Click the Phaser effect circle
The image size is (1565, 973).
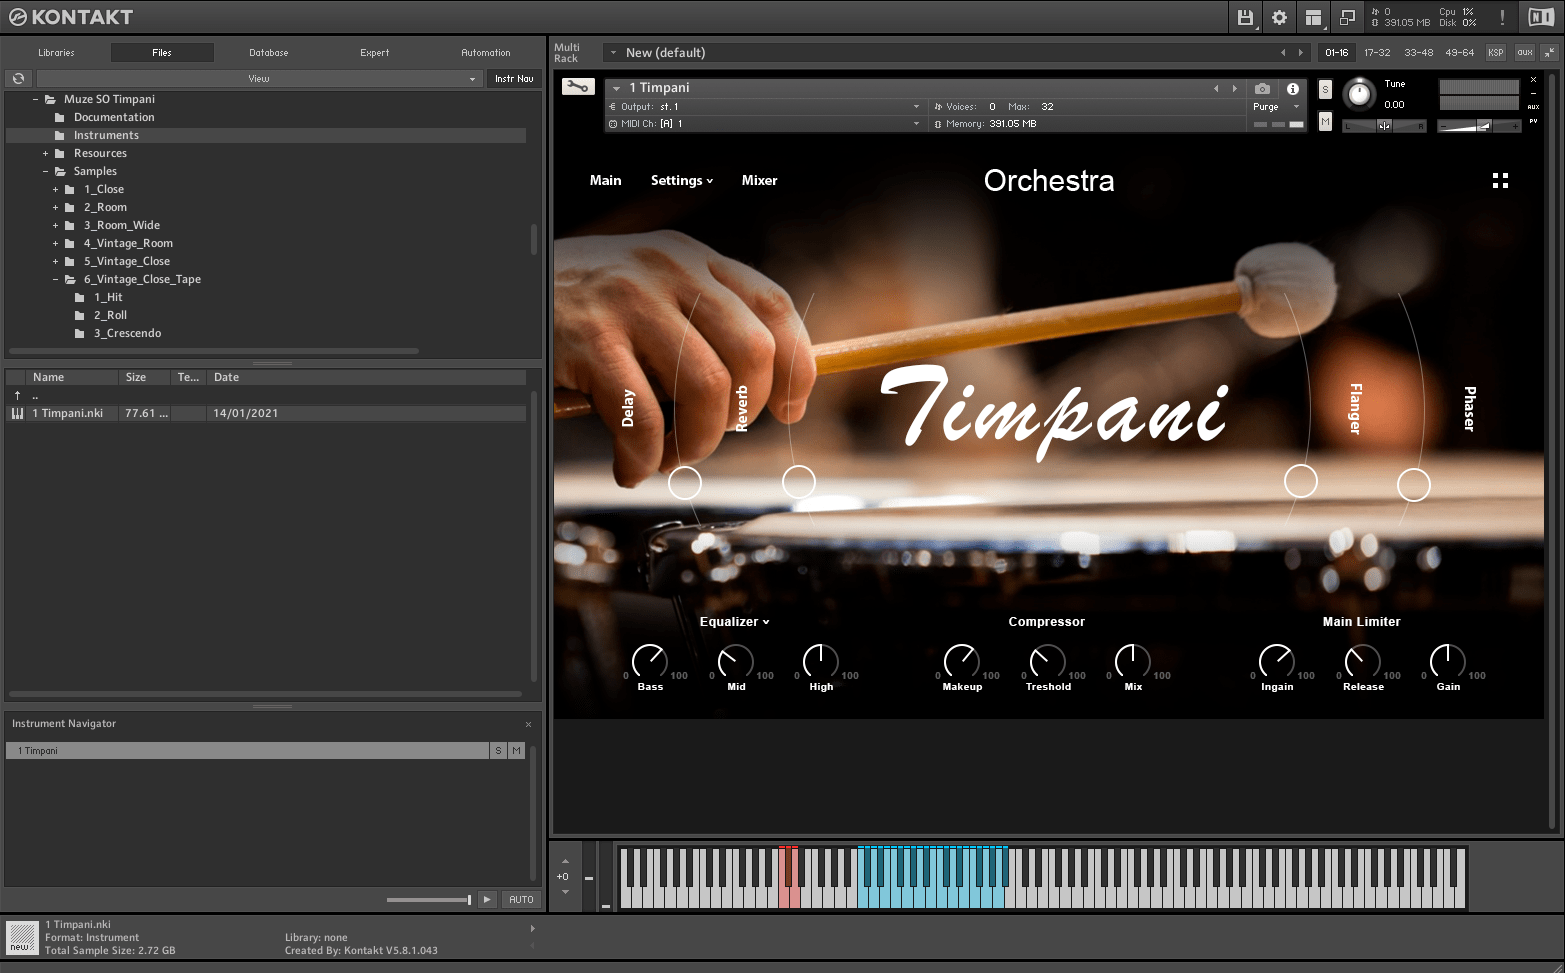(1414, 485)
